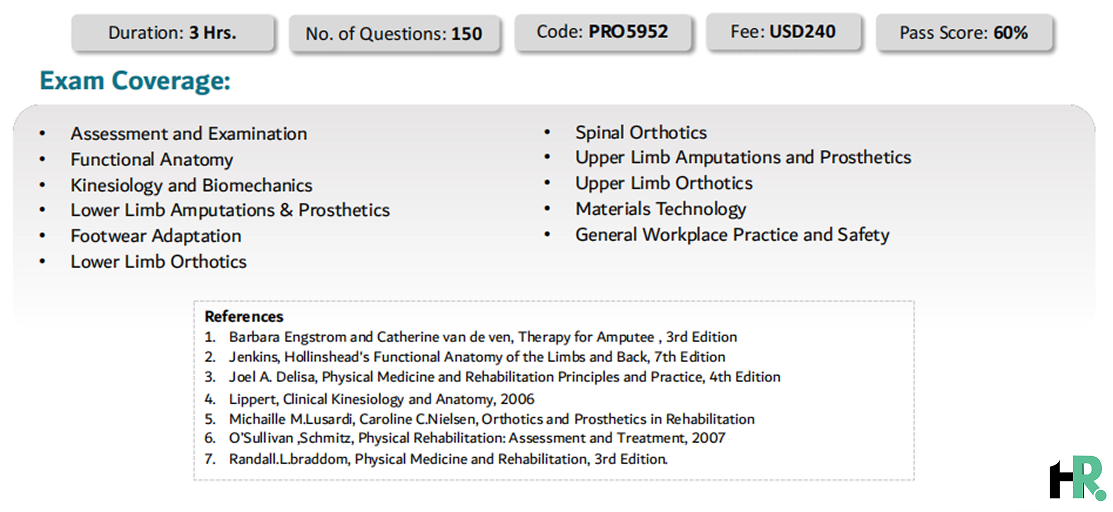Click the No. of Questions: 150 badge
1113x512 pixels.
tap(394, 33)
